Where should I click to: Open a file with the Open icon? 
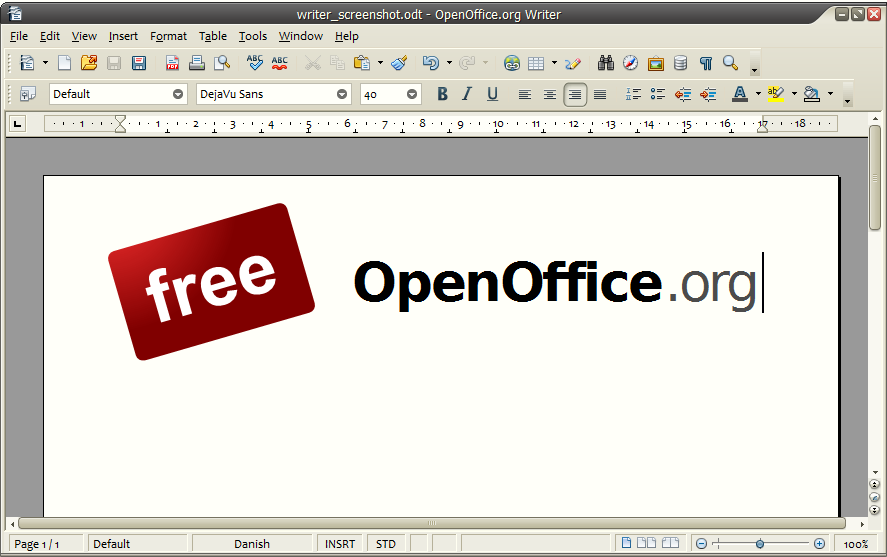[x=89, y=63]
